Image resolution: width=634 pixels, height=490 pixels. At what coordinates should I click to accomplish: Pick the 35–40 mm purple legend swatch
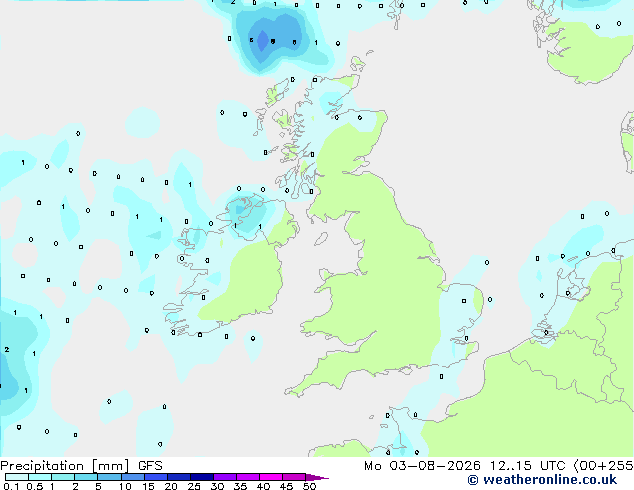[x=248, y=477]
